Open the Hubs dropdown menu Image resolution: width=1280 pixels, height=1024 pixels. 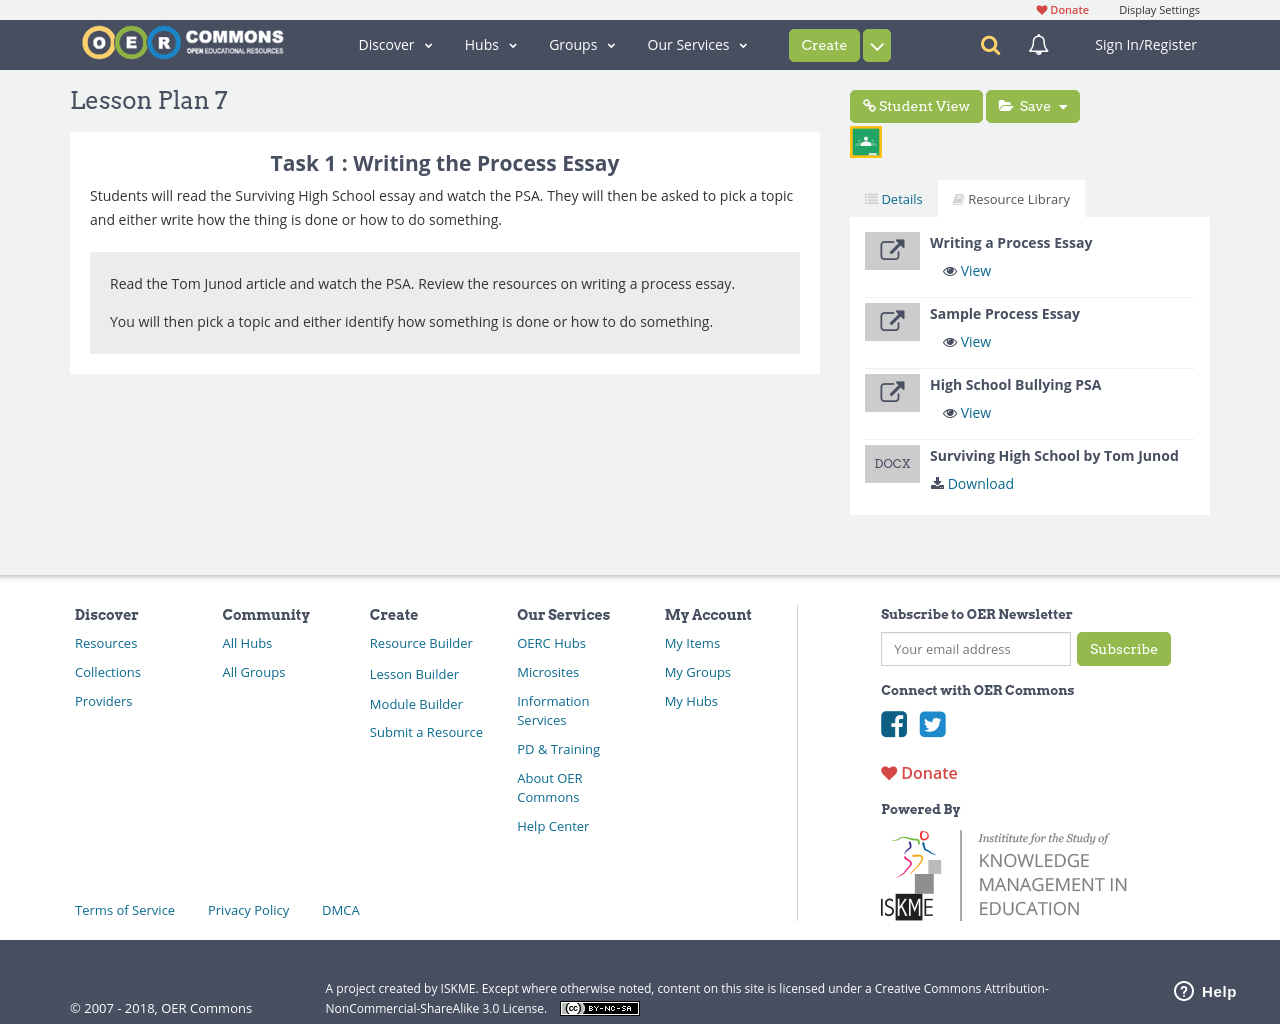pos(489,44)
